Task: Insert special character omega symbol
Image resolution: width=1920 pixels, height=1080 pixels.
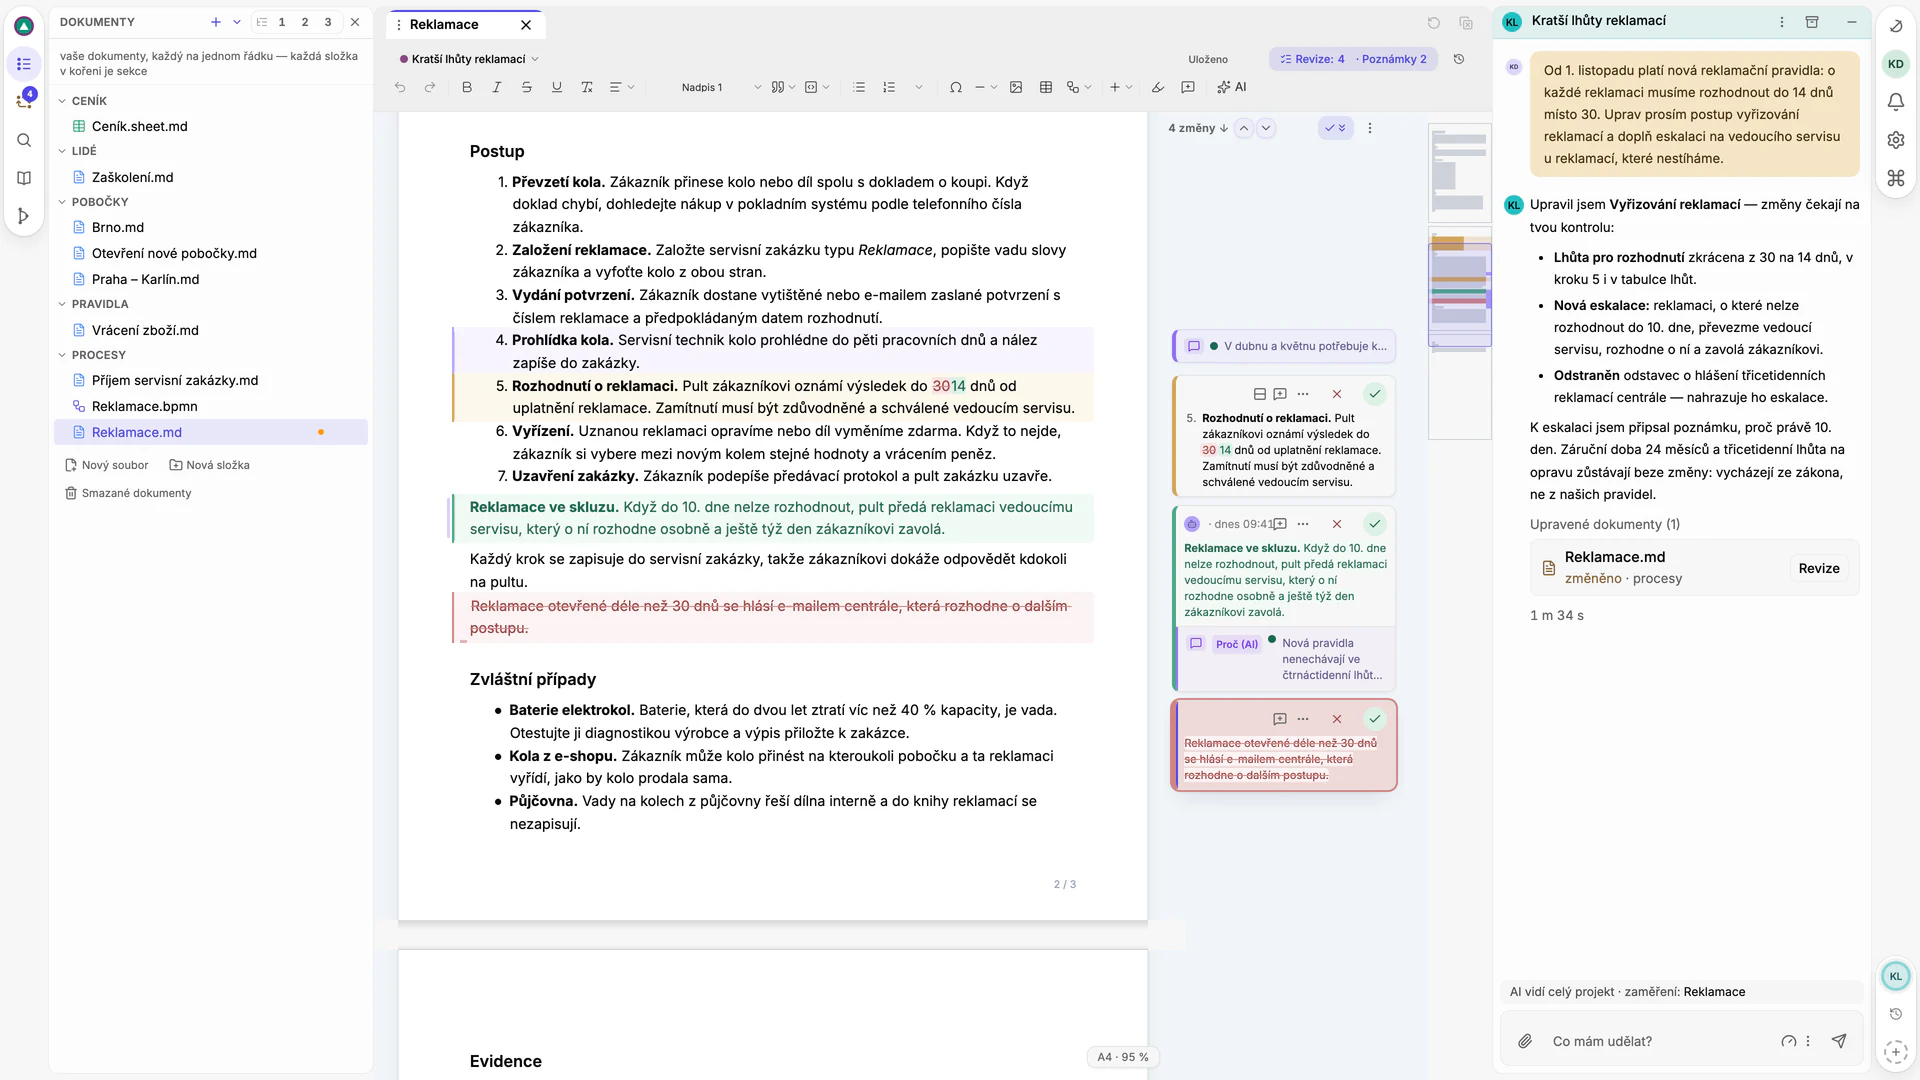Action: point(956,88)
